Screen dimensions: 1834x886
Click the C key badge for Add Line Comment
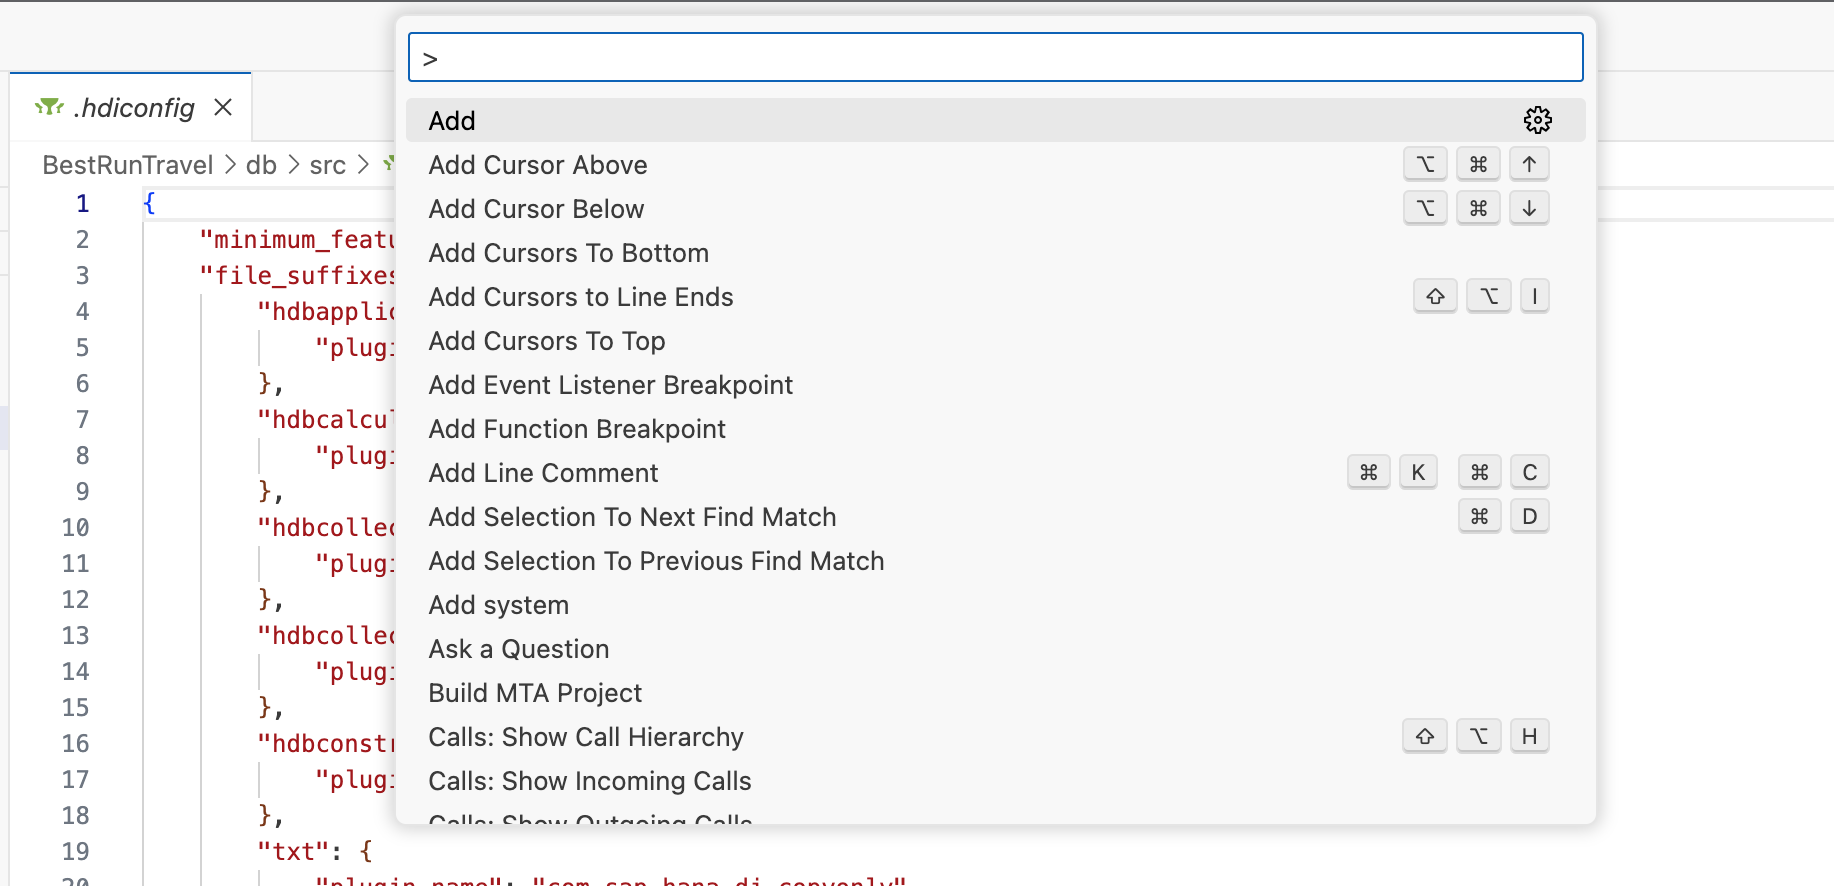[1529, 472]
